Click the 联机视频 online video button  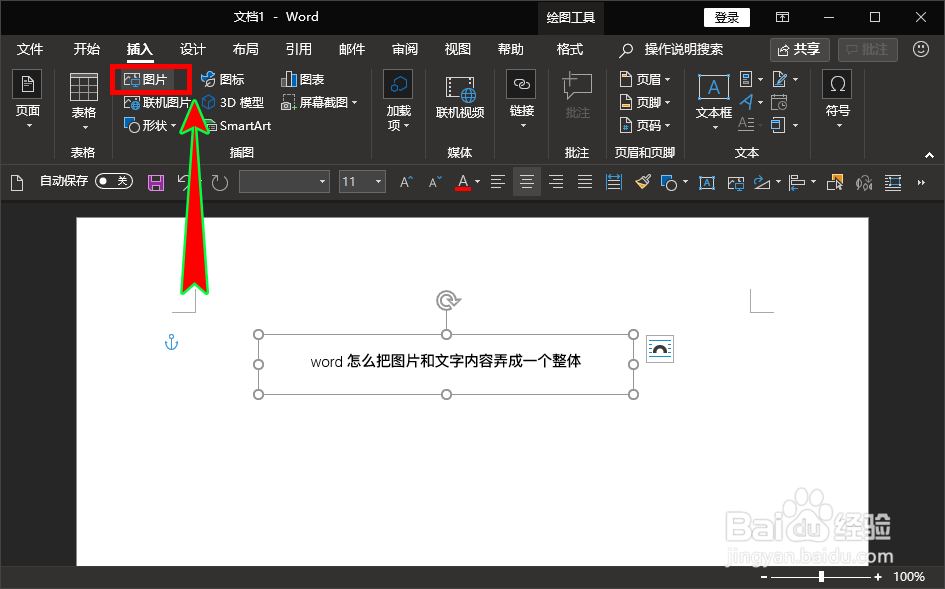point(460,98)
